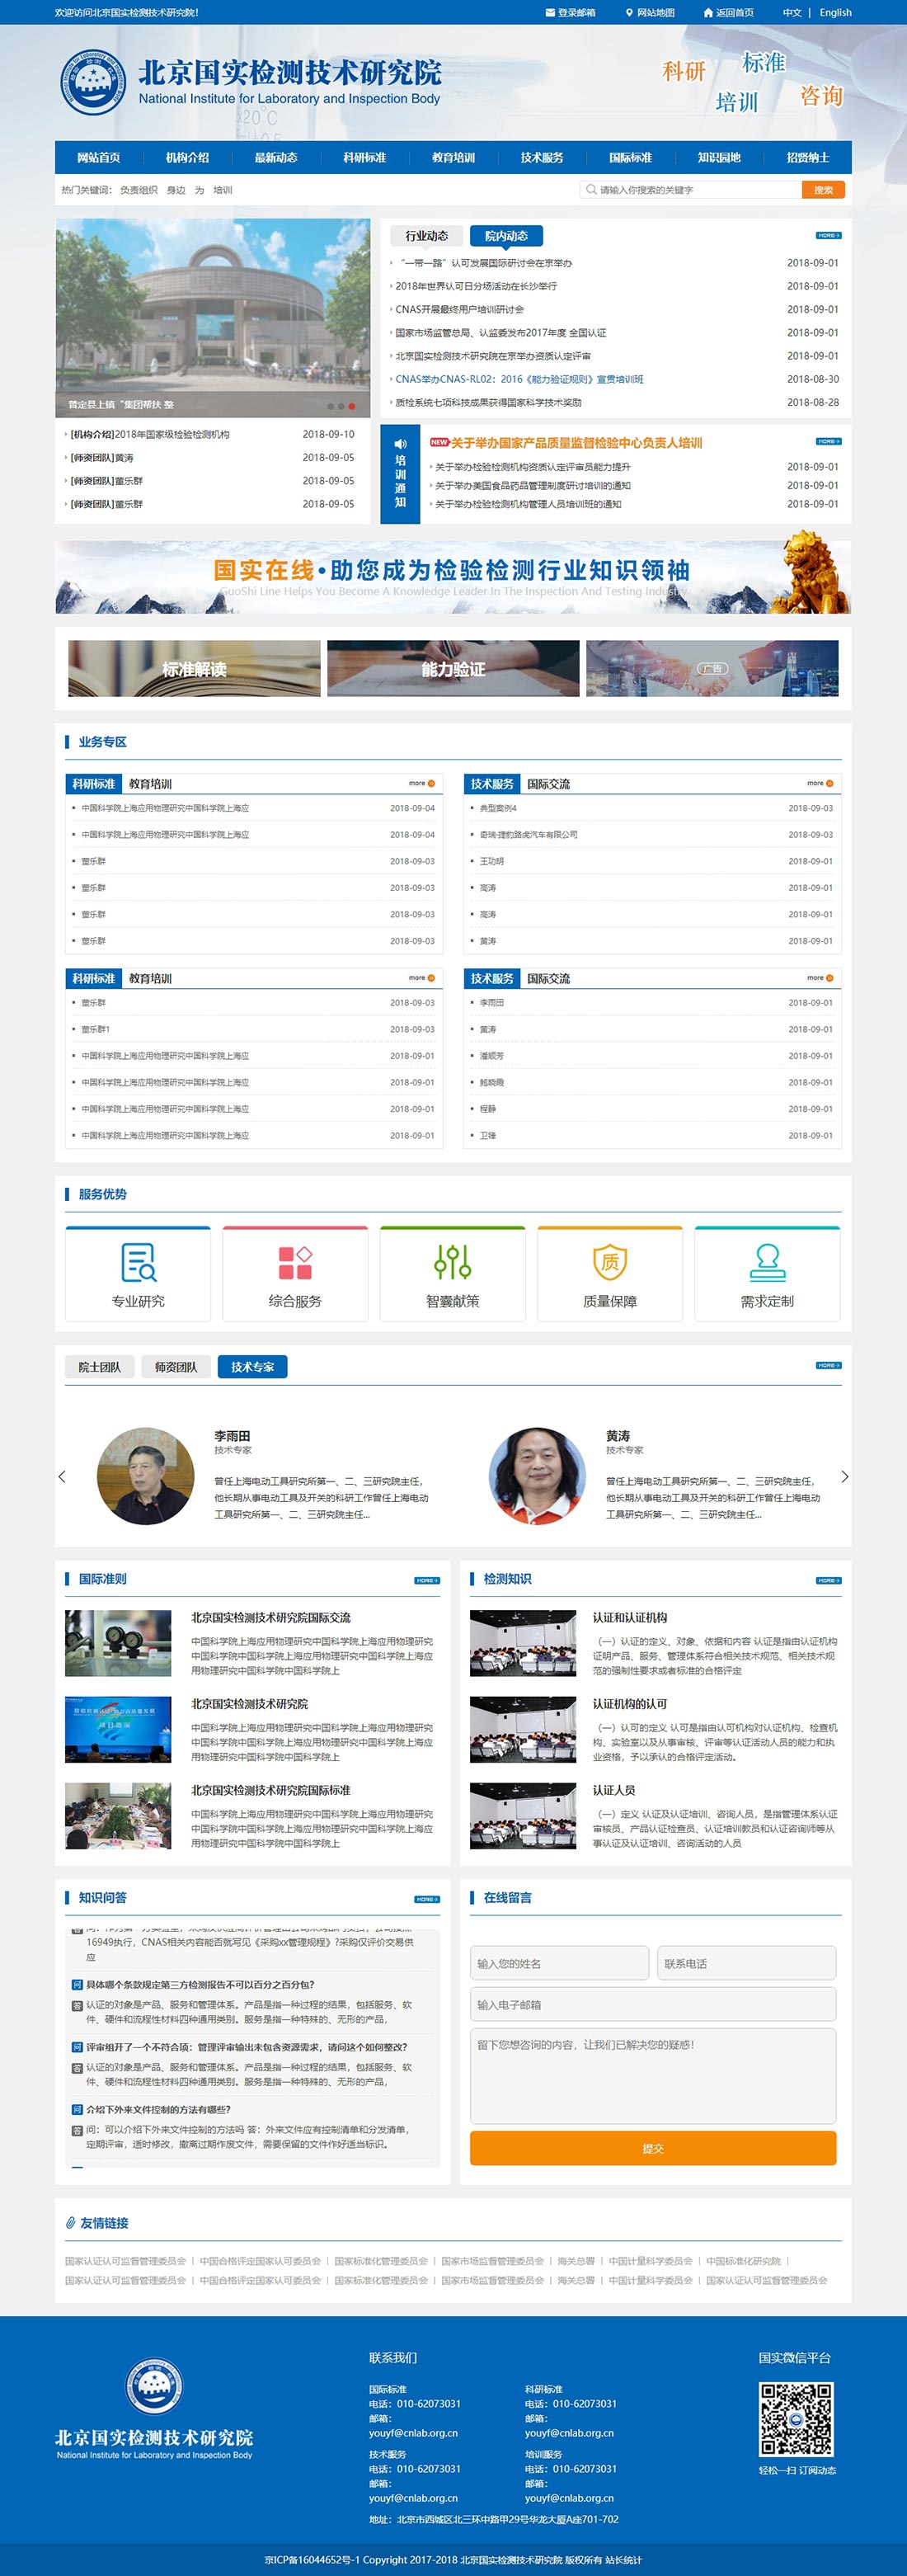Open the news item CNAS开展最终用户培训研讨会

click(x=459, y=309)
